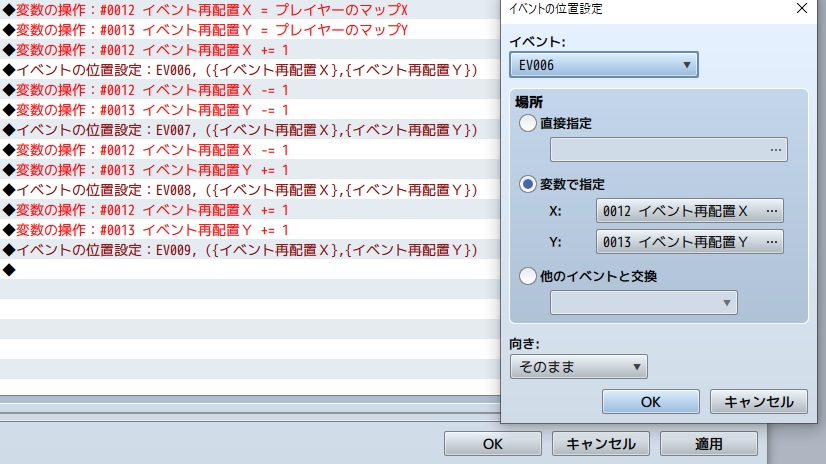Select イベント再配置X -= 1 line below EV006
The height and width of the screenshot is (464, 826).
point(250,90)
